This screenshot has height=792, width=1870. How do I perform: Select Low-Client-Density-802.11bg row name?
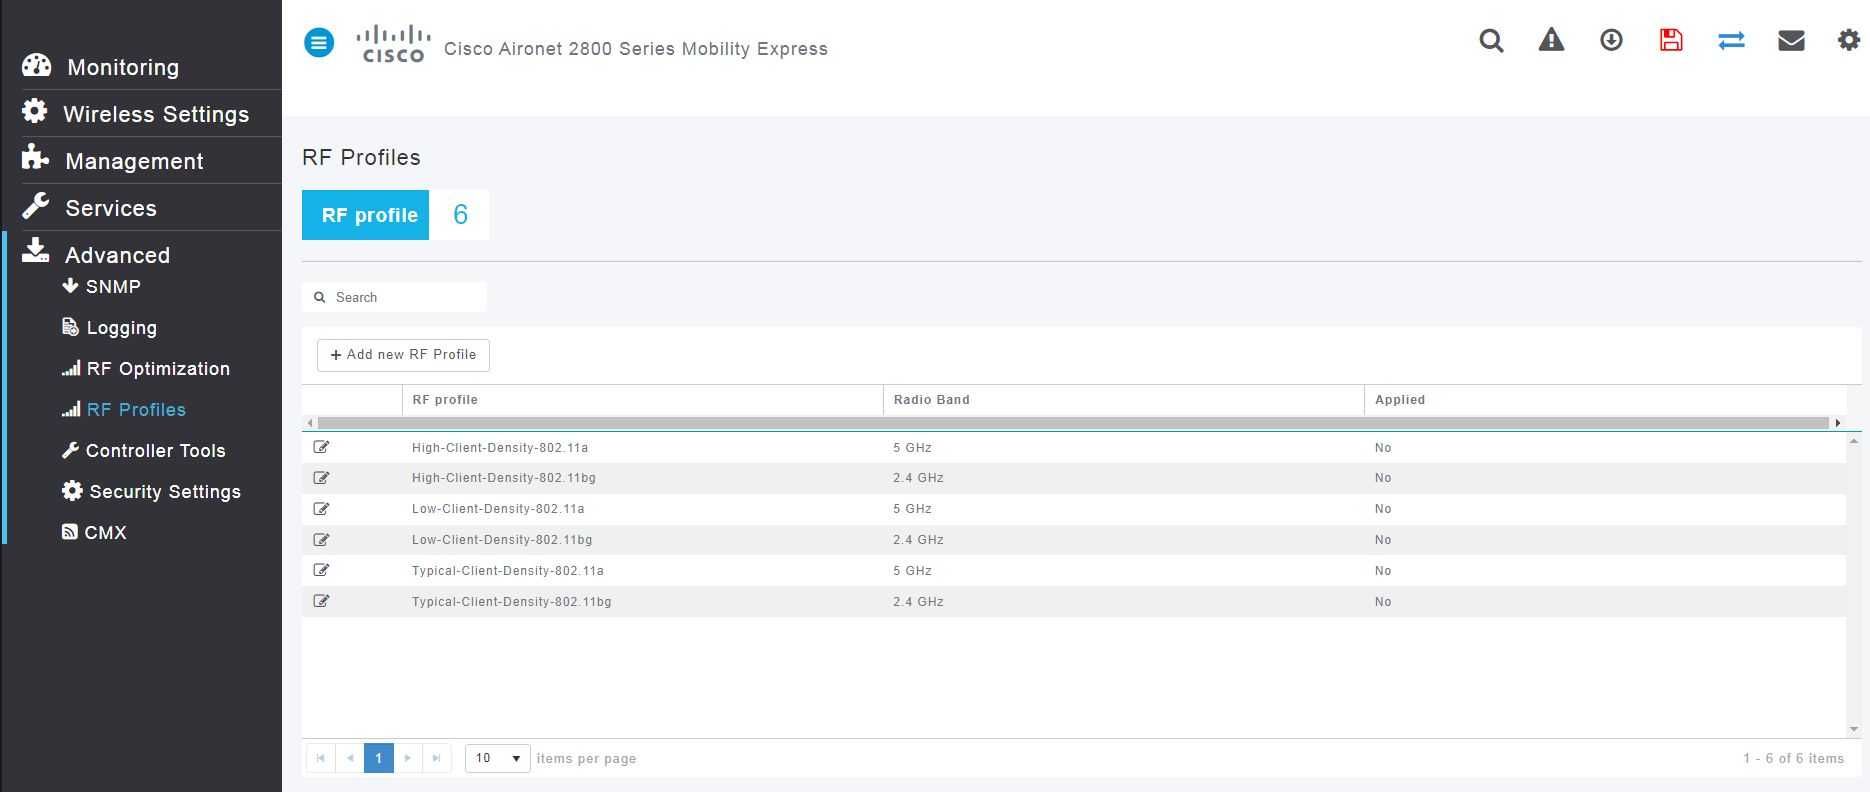(502, 540)
